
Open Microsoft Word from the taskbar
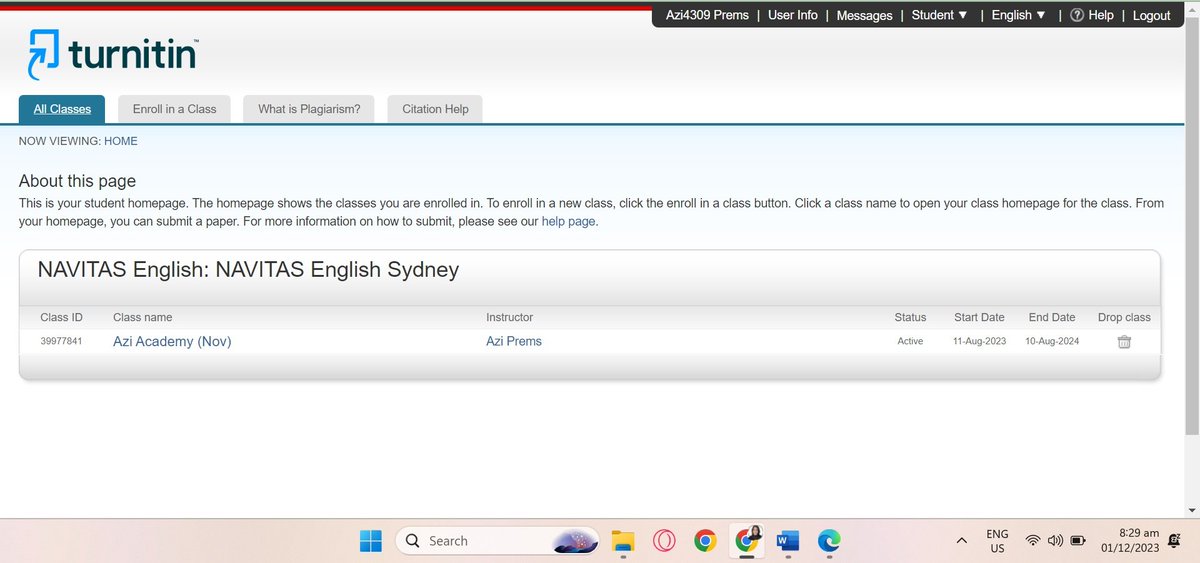[787, 541]
